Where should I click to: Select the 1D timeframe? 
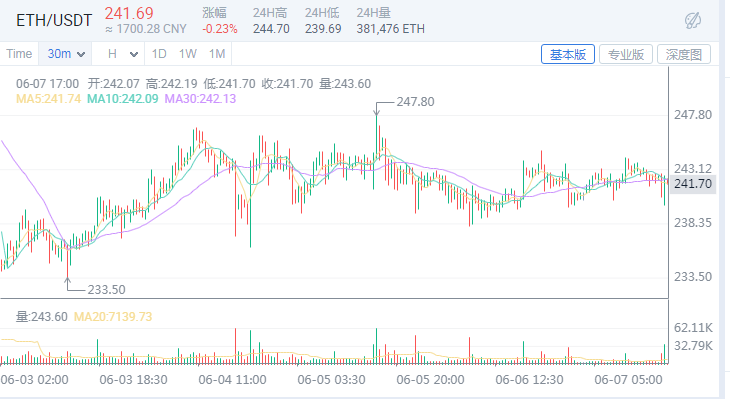point(159,54)
